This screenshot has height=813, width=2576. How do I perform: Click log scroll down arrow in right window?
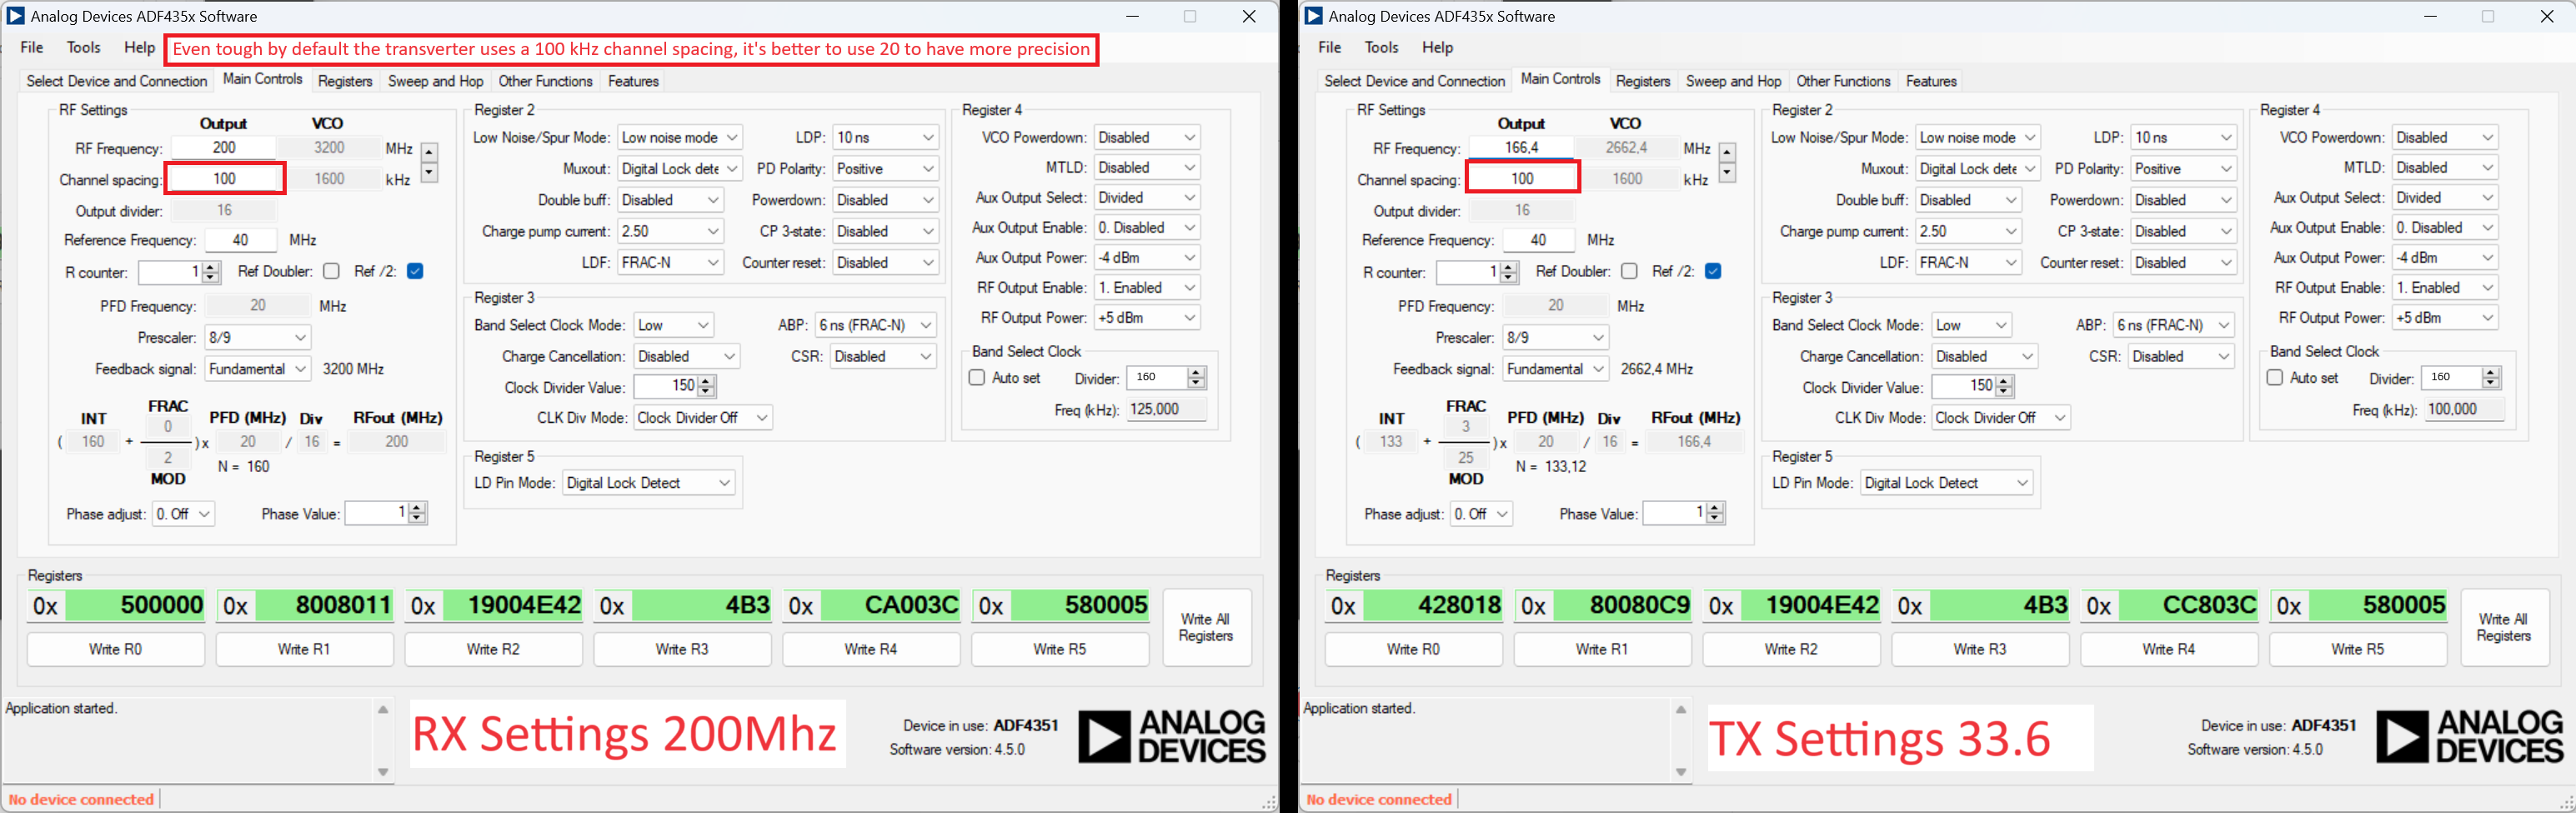click(1681, 771)
